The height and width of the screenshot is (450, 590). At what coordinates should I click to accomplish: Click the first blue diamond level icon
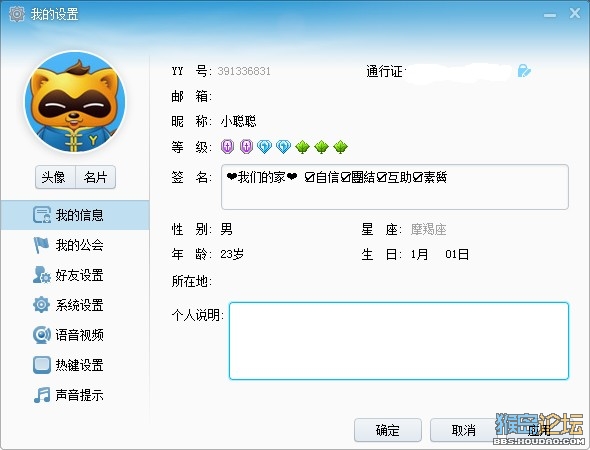click(265, 146)
